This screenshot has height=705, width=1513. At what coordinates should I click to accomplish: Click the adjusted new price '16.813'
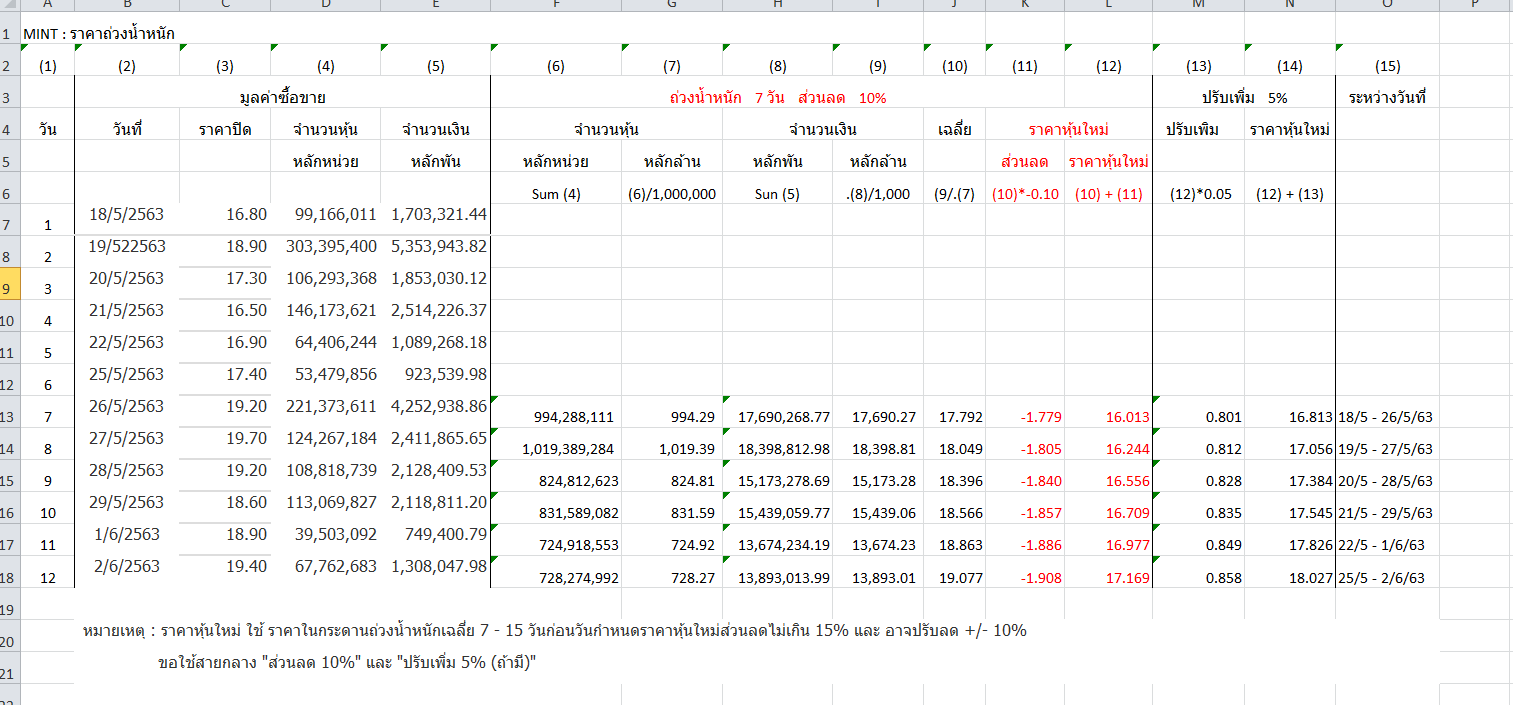click(x=1311, y=418)
